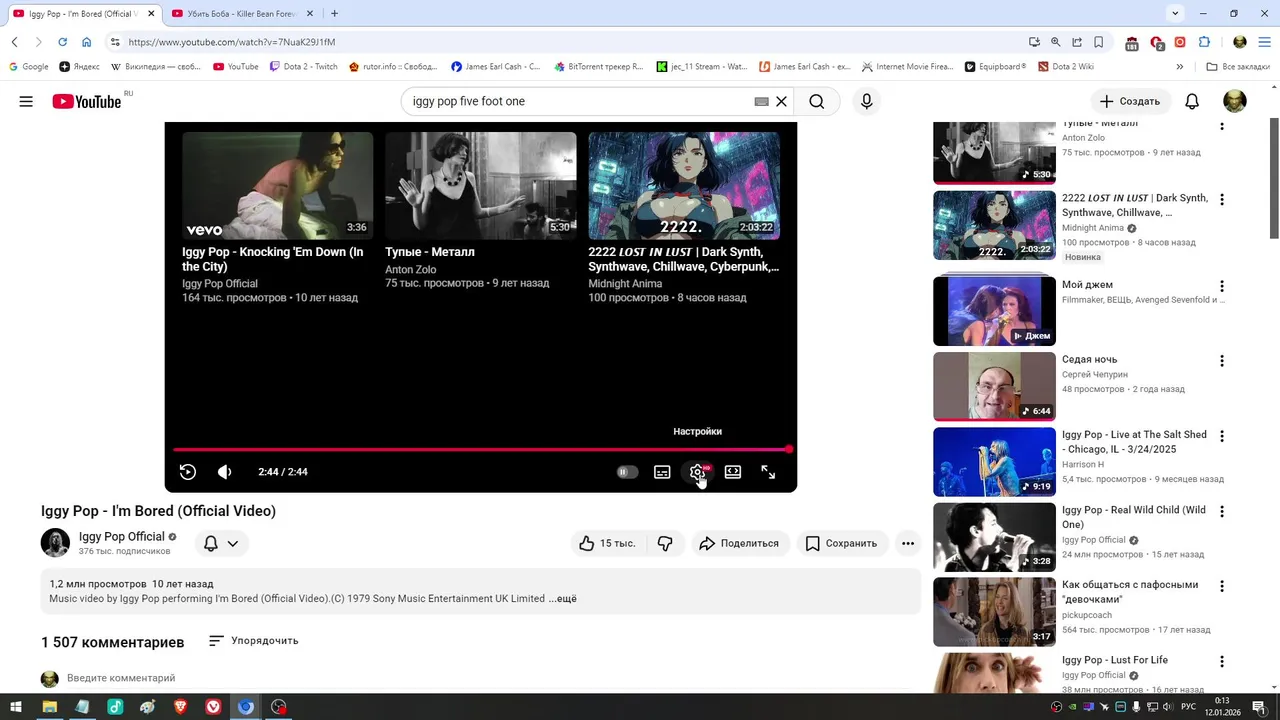This screenshot has width=1280, height=720.
Task: Open the Мой джем sidebar title
Action: click(1087, 285)
